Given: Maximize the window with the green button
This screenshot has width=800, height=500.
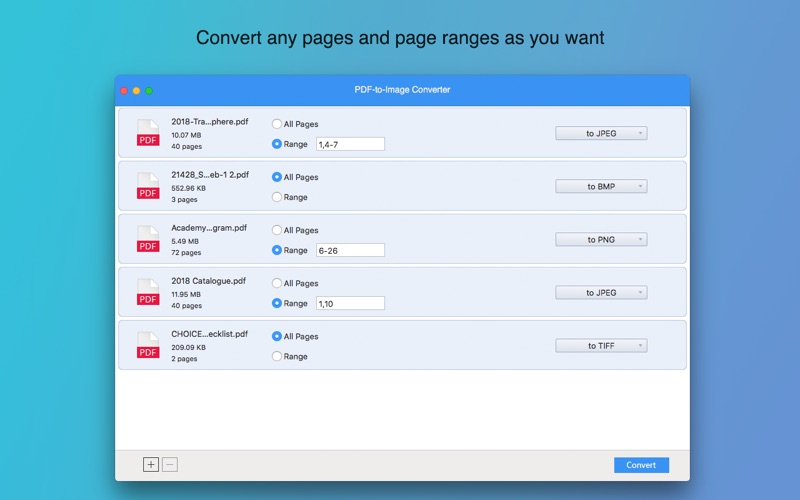Looking at the screenshot, I should [x=149, y=91].
